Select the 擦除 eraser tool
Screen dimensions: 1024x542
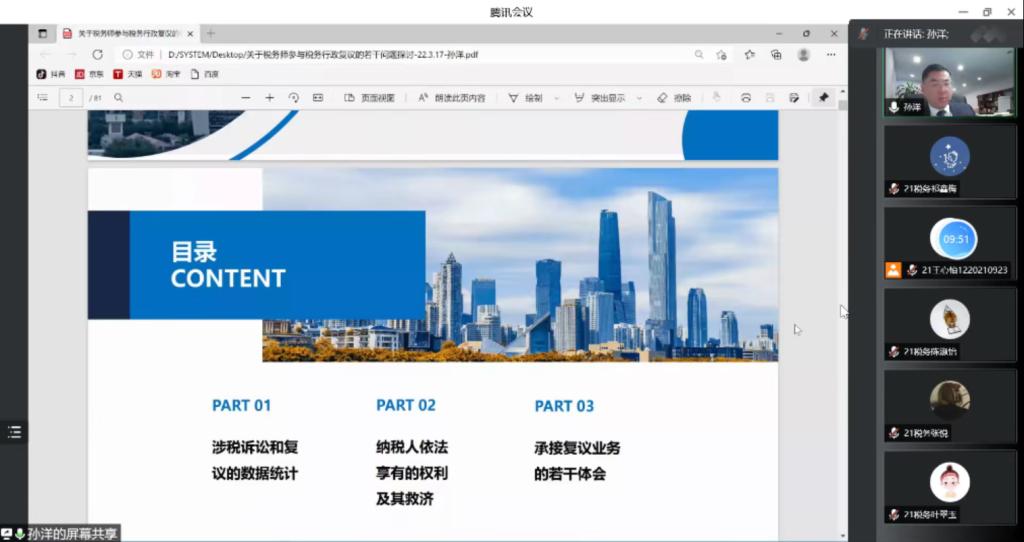pos(674,98)
